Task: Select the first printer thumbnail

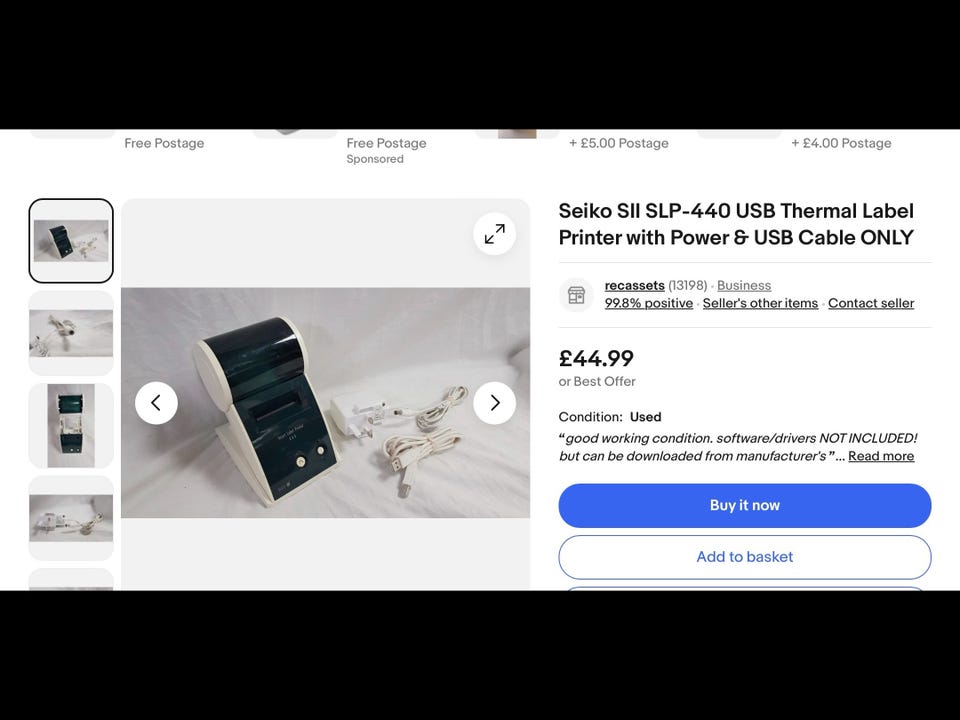Action: tap(71, 241)
